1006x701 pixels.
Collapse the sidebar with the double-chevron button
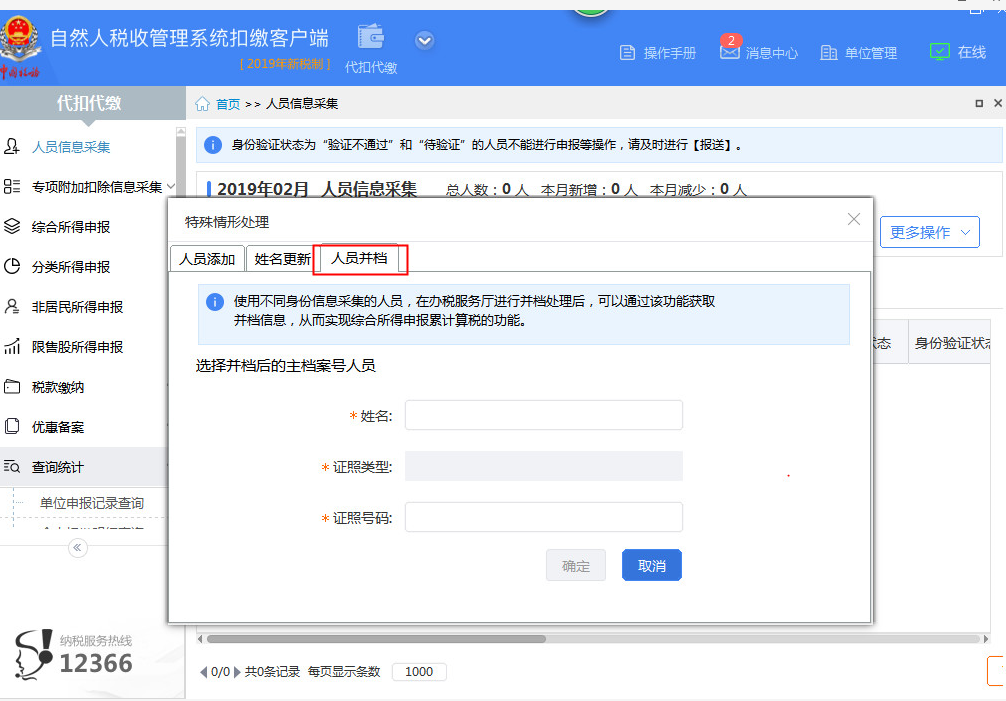pyautogui.click(x=78, y=548)
